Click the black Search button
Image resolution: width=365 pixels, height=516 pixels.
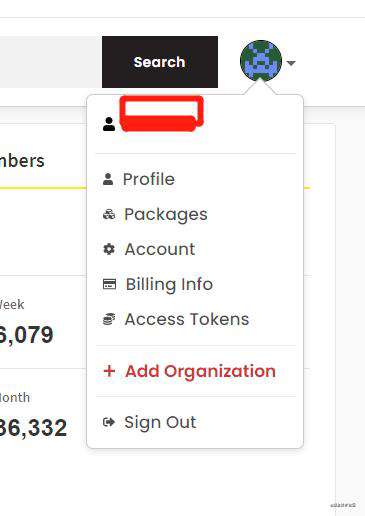[160, 62]
